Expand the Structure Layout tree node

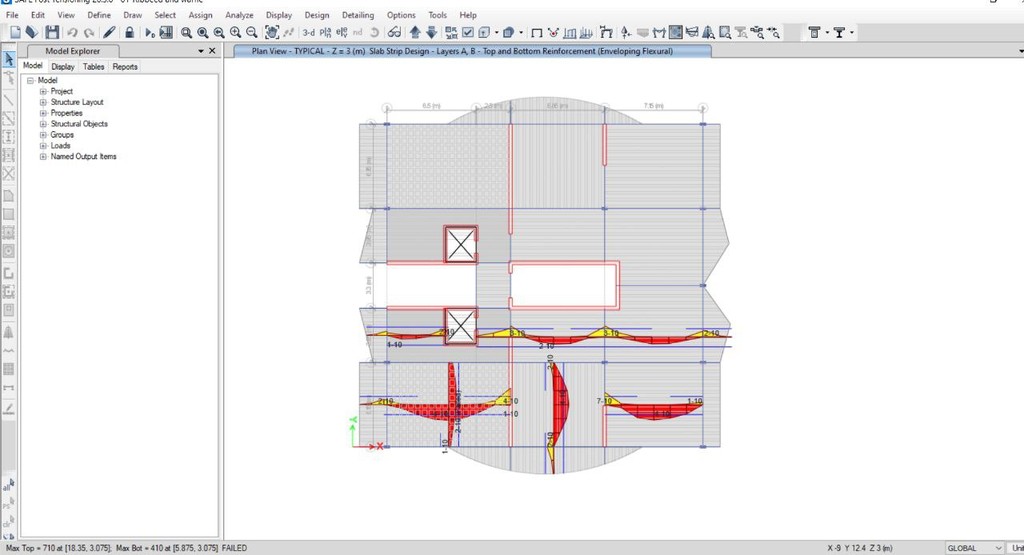click(x=43, y=102)
